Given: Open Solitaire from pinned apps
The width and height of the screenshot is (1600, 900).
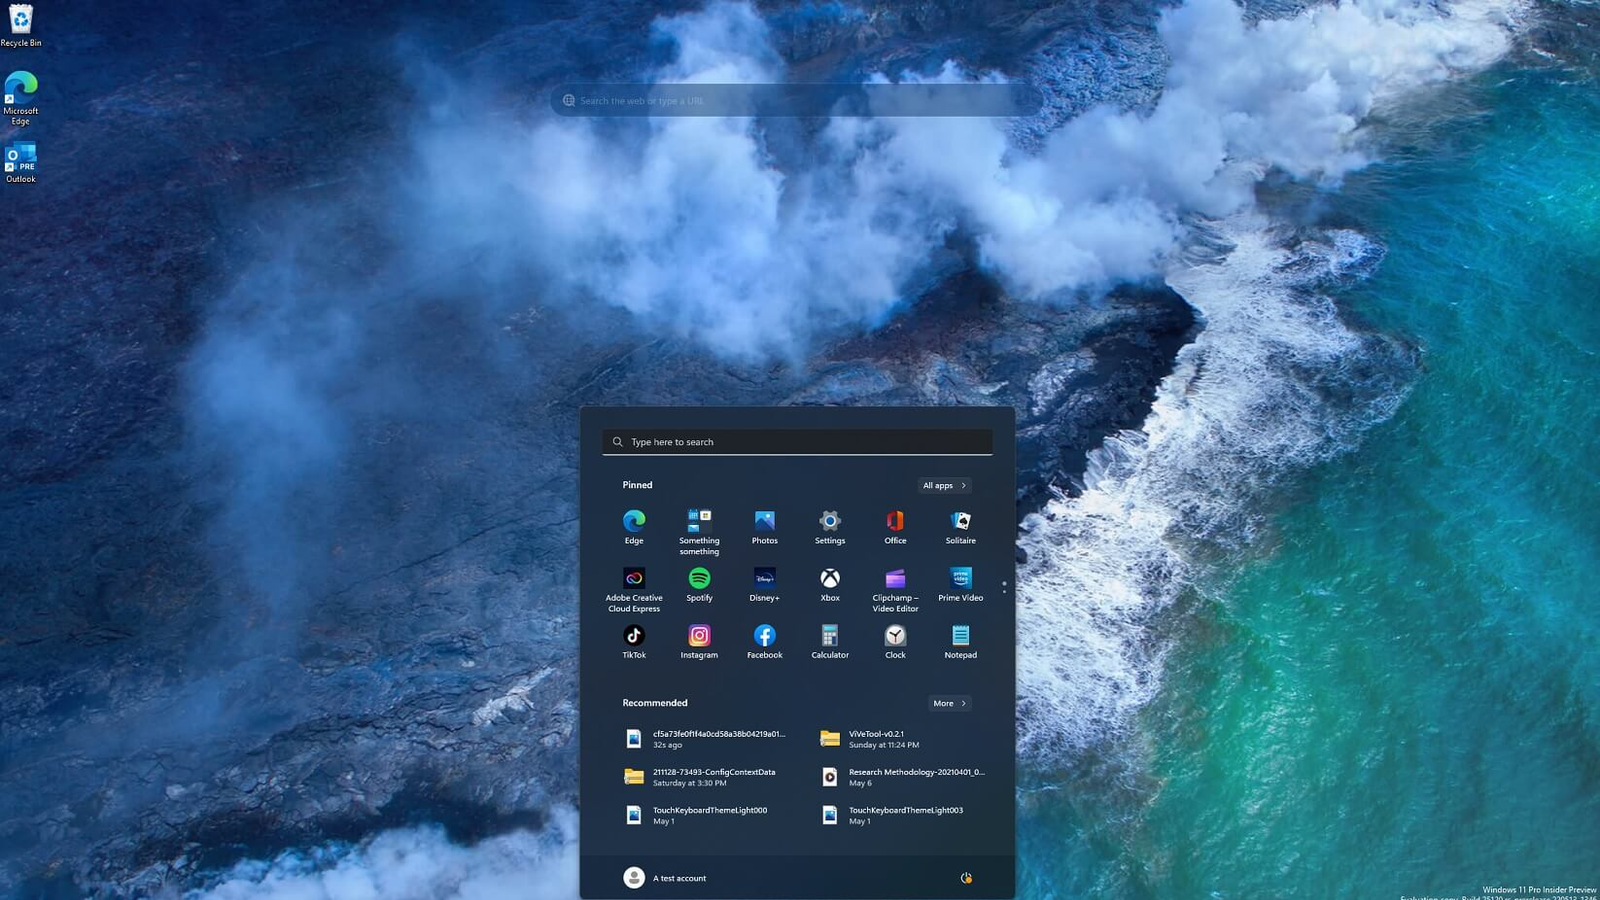Looking at the screenshot, I should [961, 527].
